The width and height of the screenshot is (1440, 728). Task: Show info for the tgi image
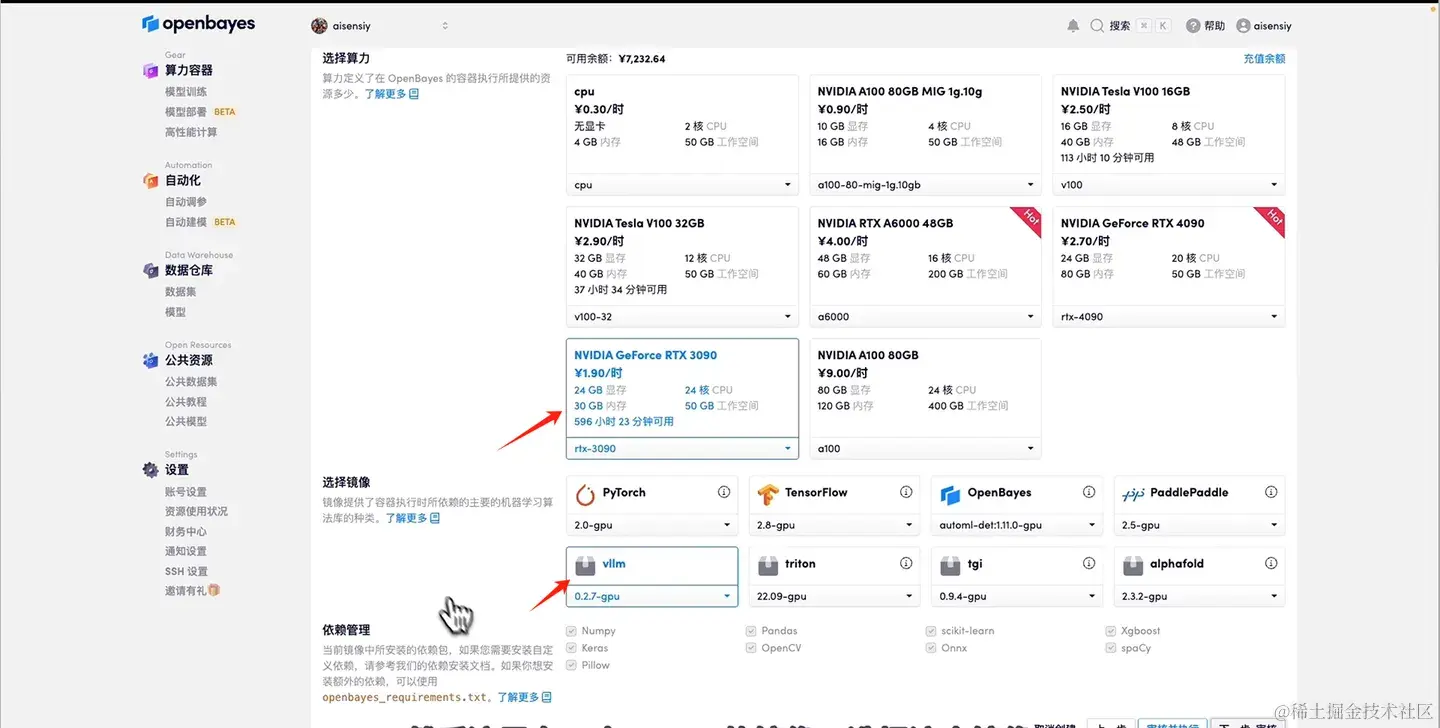click(1089, 564)
